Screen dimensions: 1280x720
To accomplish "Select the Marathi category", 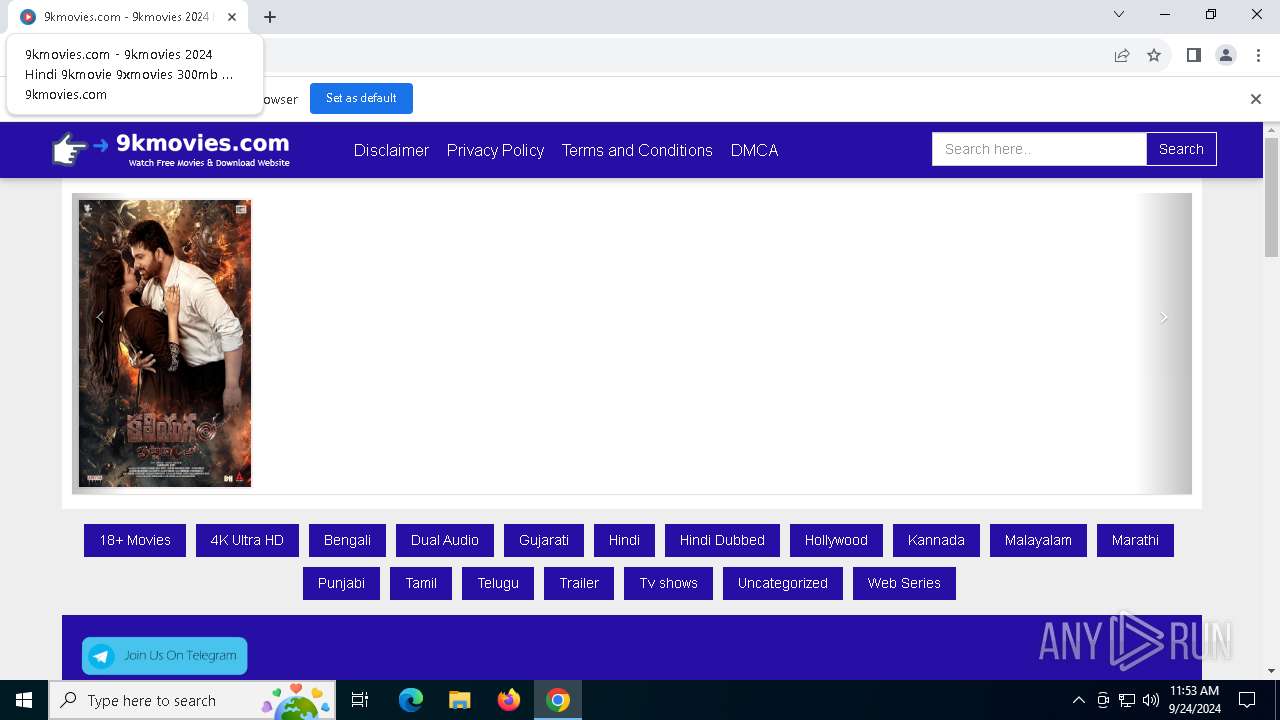I will point(1135,540).
